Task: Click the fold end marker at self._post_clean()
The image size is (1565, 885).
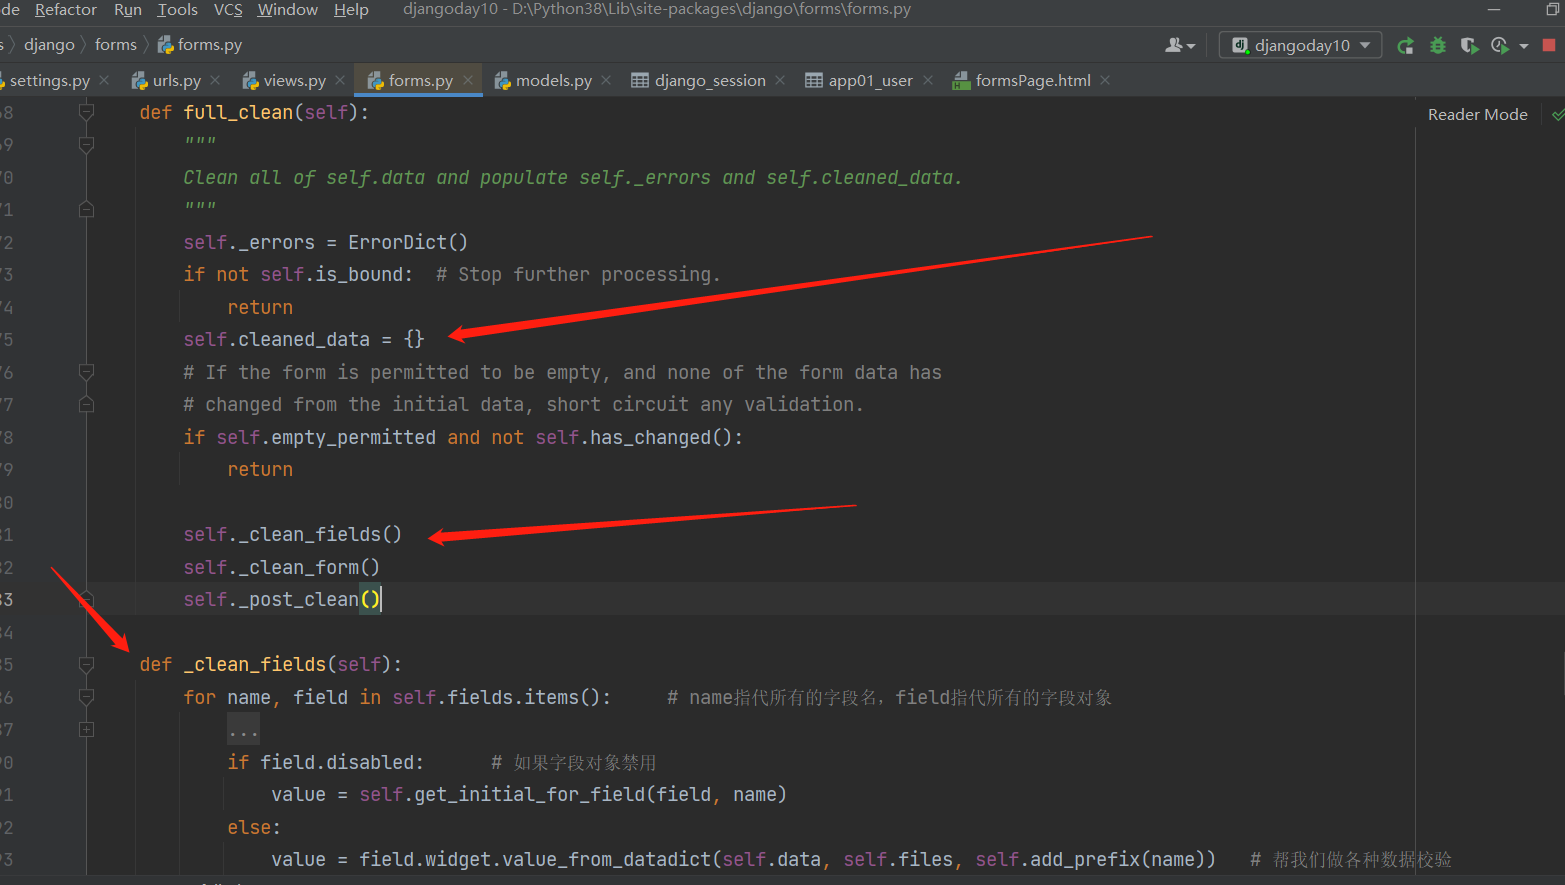Action: tap(86, 600)
